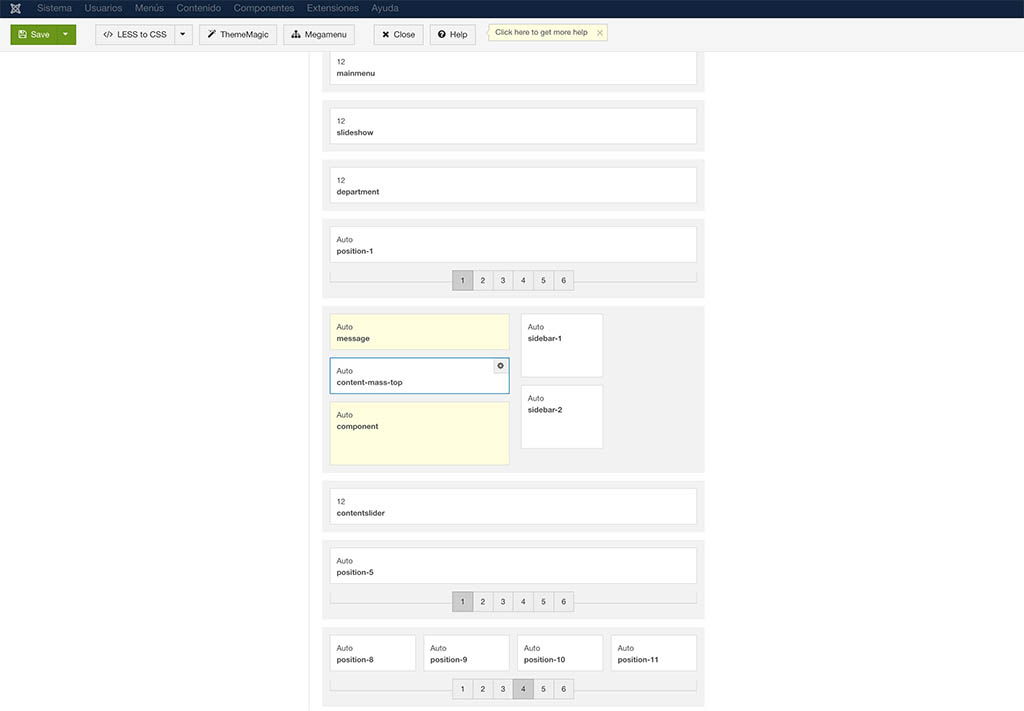
Task: Set position-5 row to 6 columns
Action: [x=564, y=602]
